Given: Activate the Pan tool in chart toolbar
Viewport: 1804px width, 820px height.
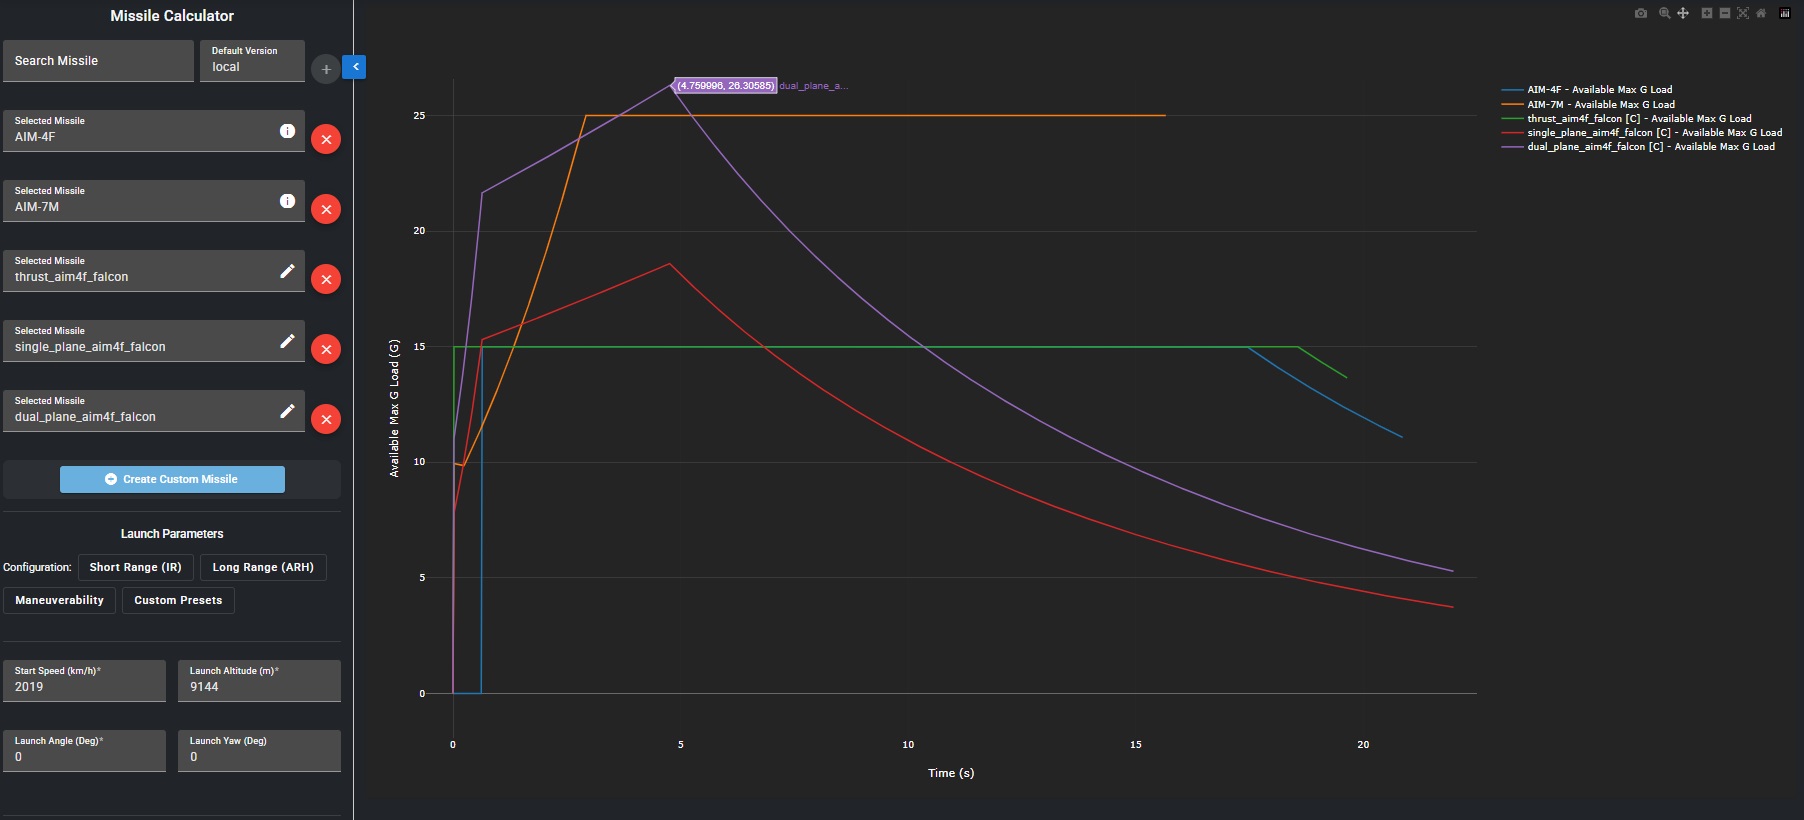Looking at the screenshot, I should click(1683, 13).
